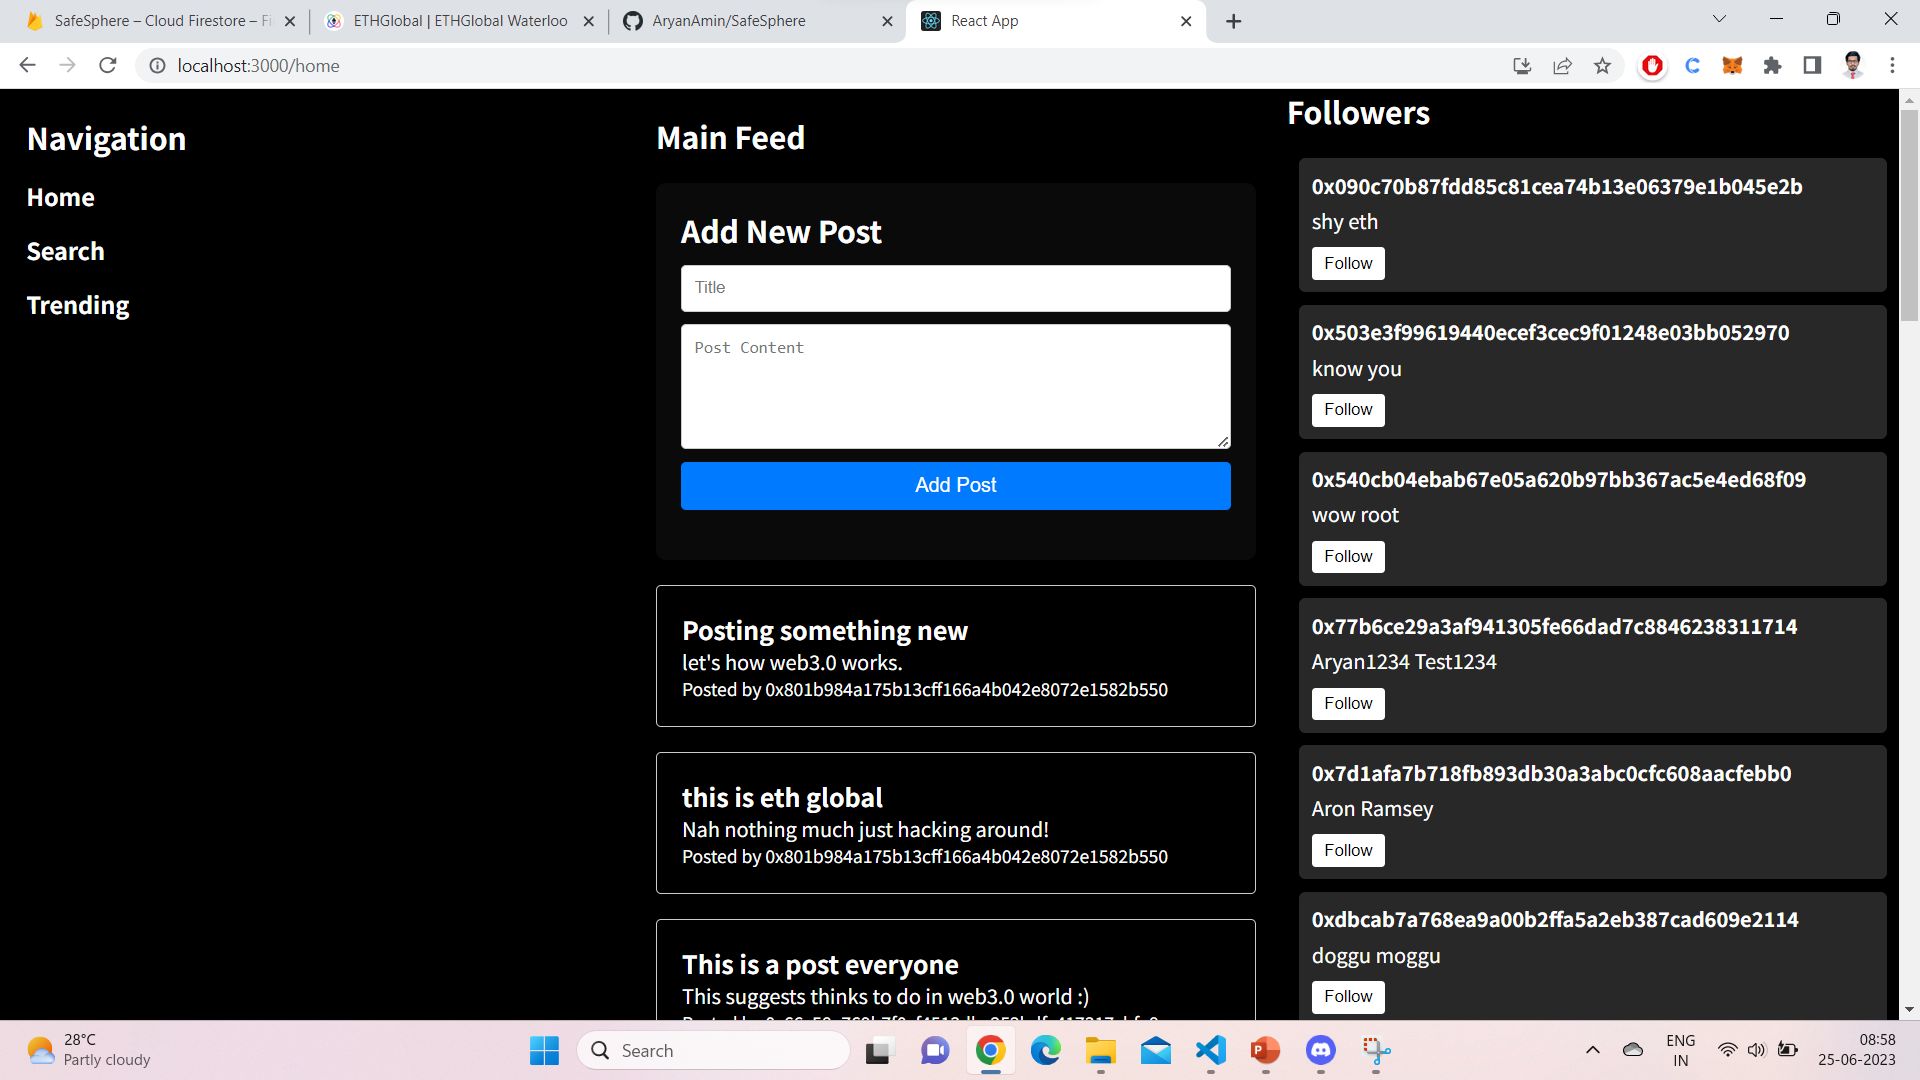Click the Title input field

957,287
